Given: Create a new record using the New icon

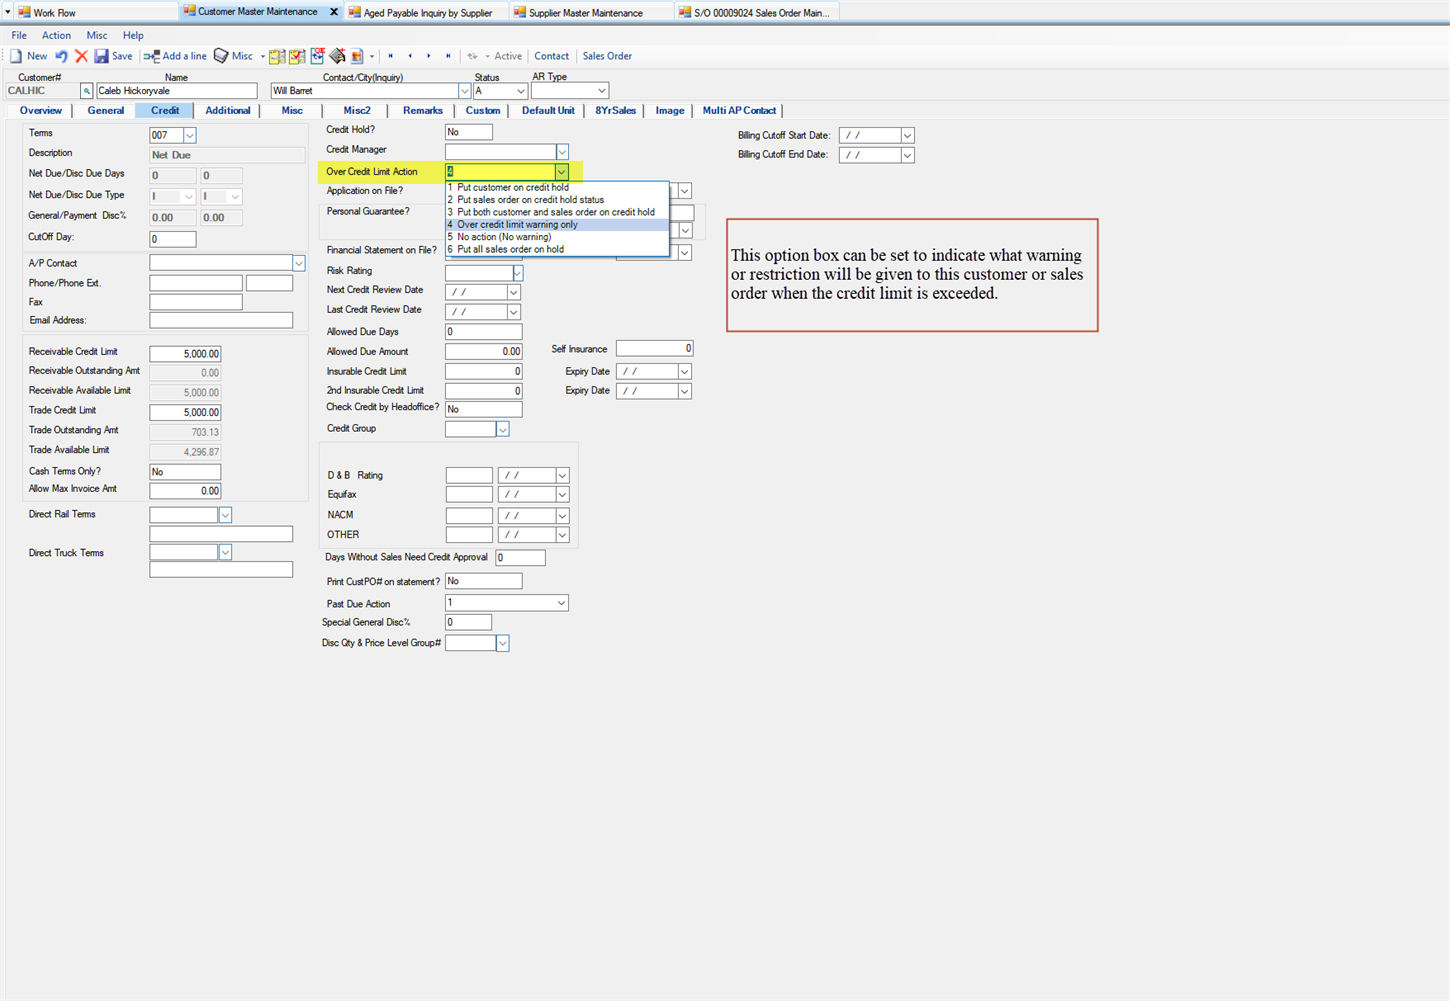Looking at the screenshot, I should pos(17,56).
